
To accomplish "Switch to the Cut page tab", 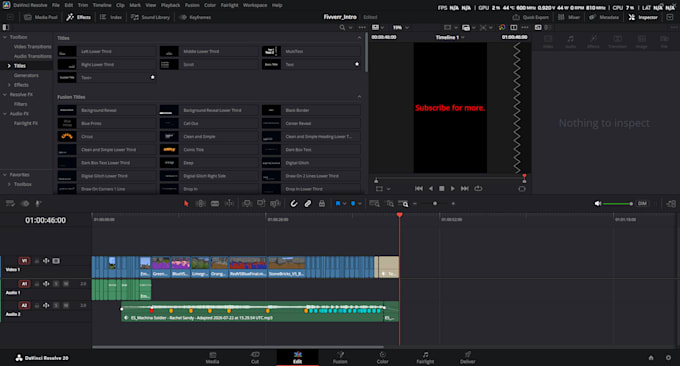I will click(x=255, y=357).
